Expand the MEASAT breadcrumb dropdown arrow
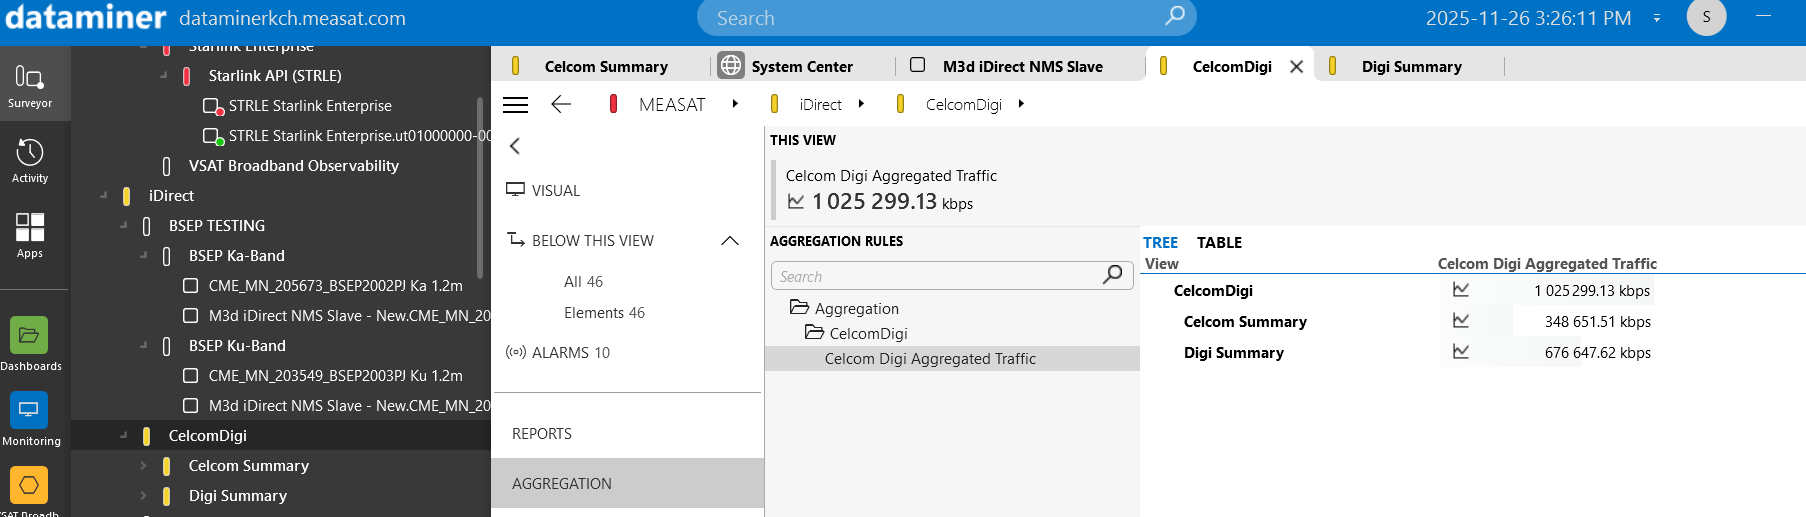1806x517 pixels. (x=735, y=104)
